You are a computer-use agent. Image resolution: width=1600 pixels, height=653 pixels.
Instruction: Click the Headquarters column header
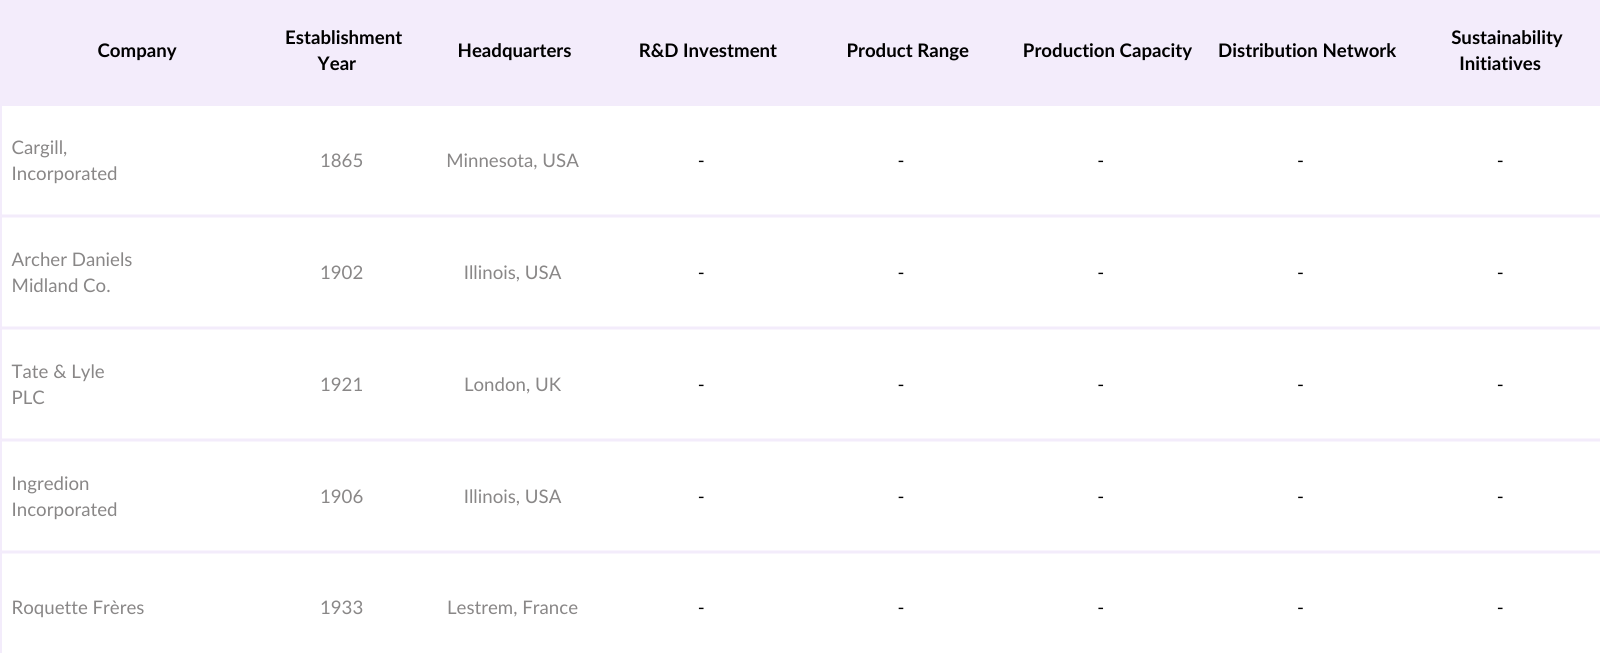pyautogui.click(x=514, y=51)
